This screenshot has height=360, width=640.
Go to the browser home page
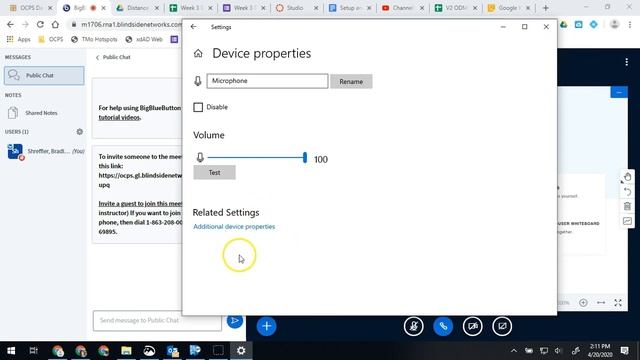pyautogui.click(x=55, y=24)
